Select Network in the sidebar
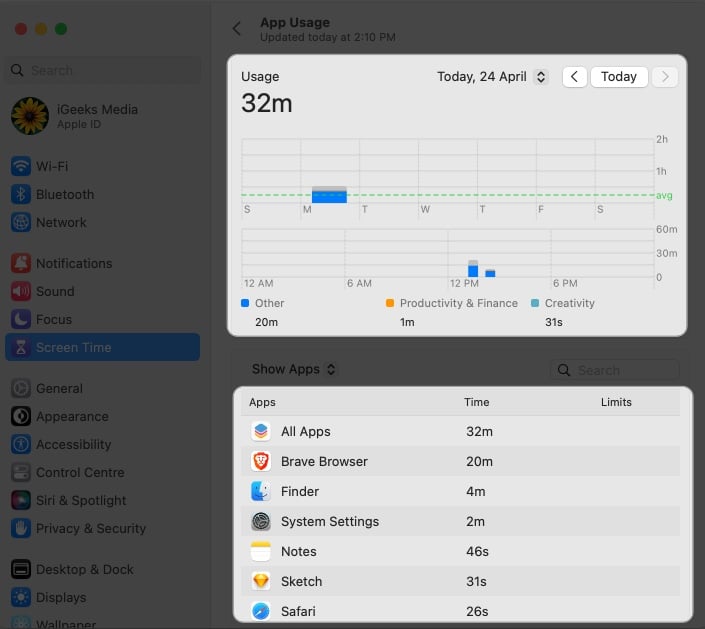 (x=103, y=222)
